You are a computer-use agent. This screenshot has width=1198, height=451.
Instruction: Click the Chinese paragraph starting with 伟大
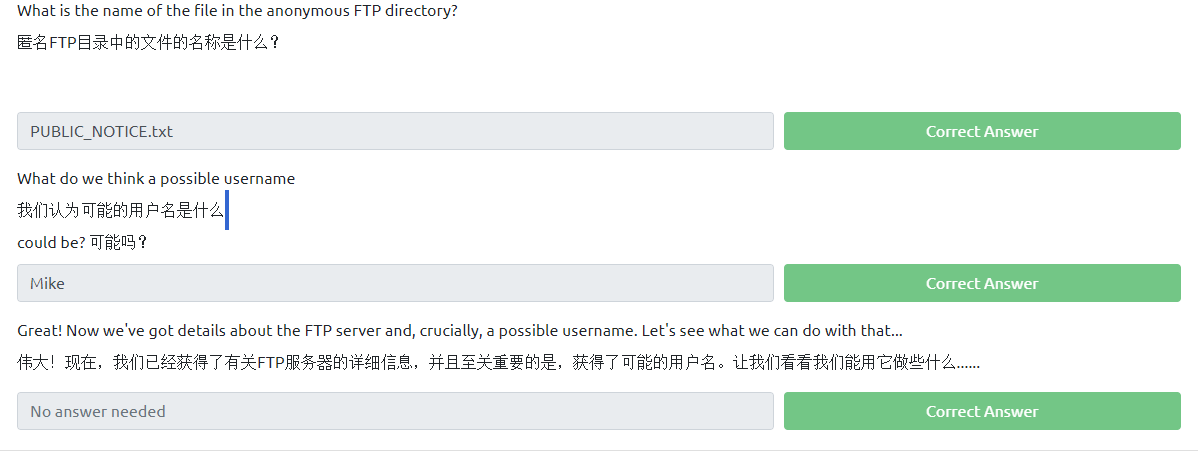point(498,362)
